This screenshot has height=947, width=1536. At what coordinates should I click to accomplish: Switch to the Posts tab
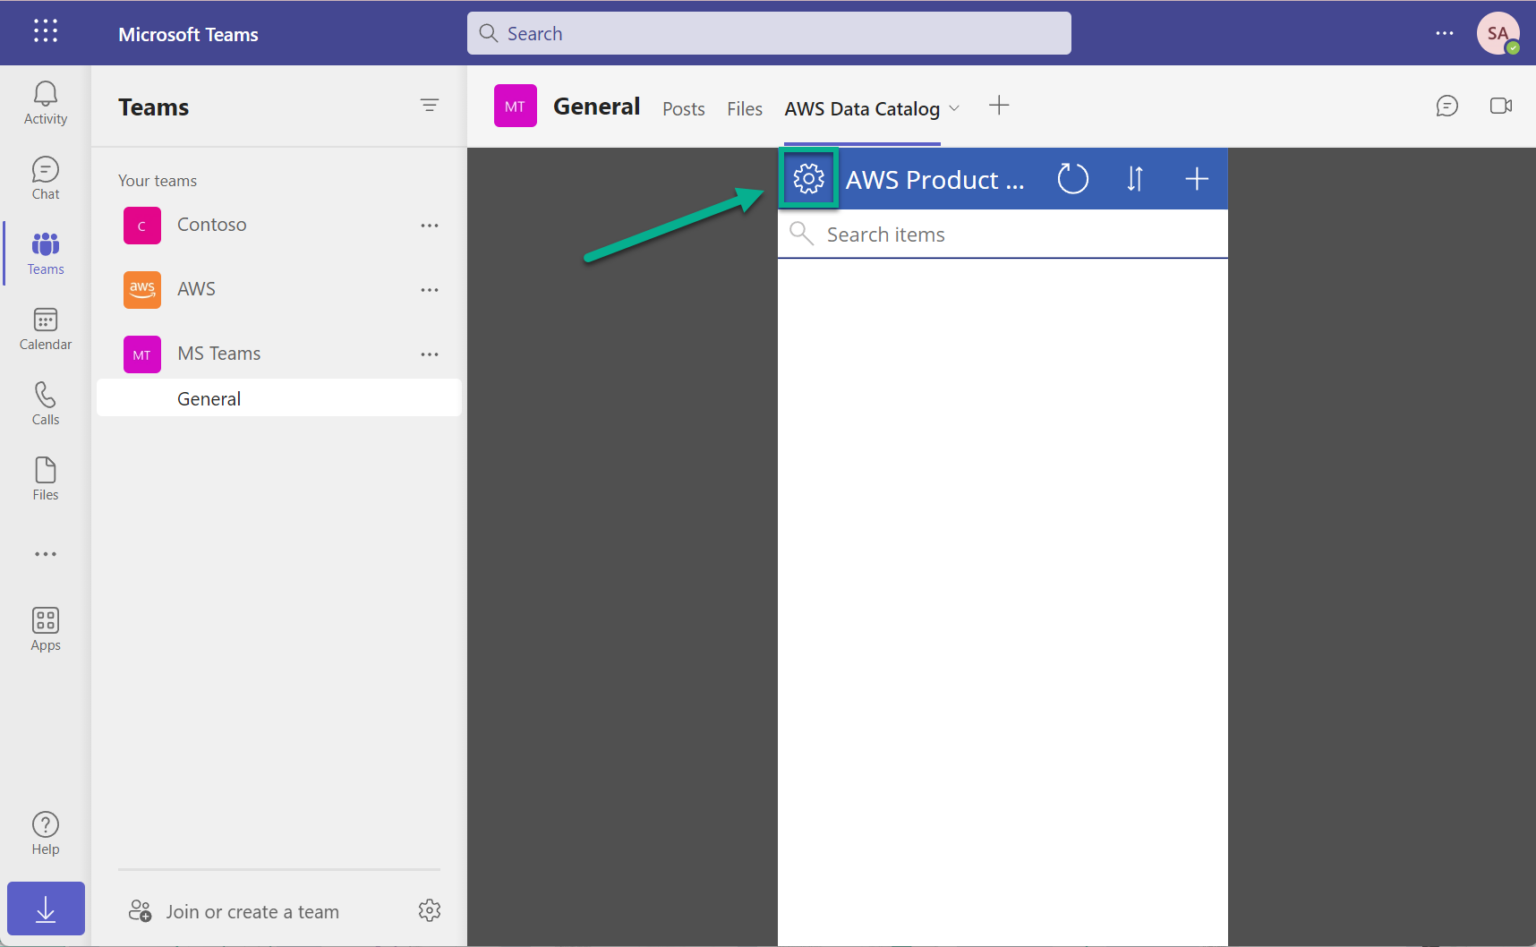pyautogui.click(x=683, y=108)
